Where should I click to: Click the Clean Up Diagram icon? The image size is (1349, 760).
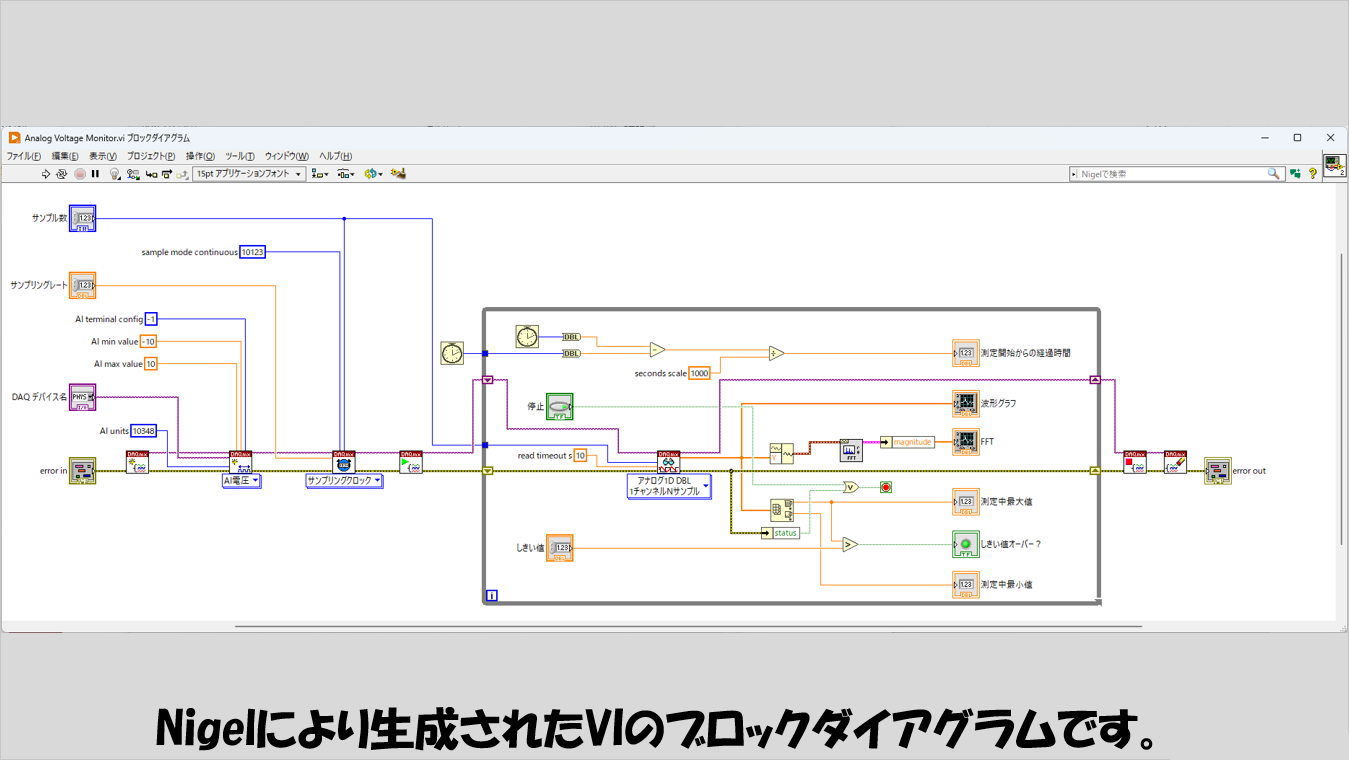pyautogui.click(x=398, y=174)
